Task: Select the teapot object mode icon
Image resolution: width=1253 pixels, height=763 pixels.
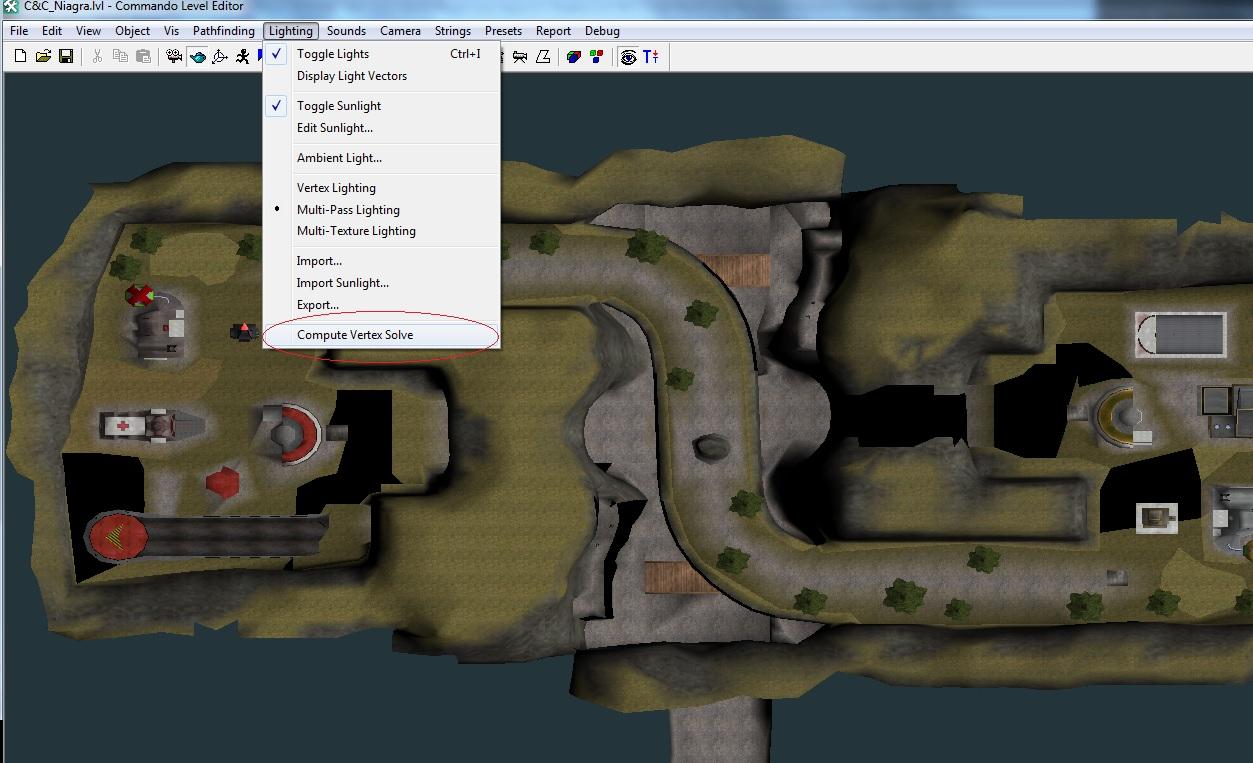Action: [197, 57]
